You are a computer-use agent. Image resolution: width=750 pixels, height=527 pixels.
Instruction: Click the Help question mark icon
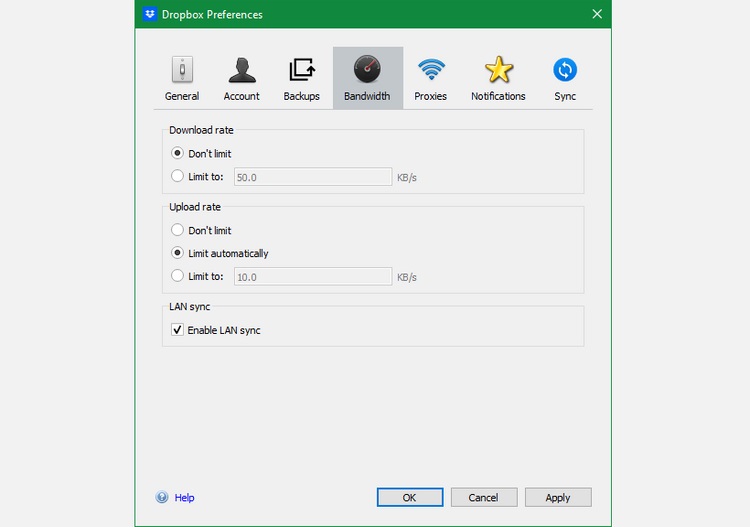click(162, 497)
